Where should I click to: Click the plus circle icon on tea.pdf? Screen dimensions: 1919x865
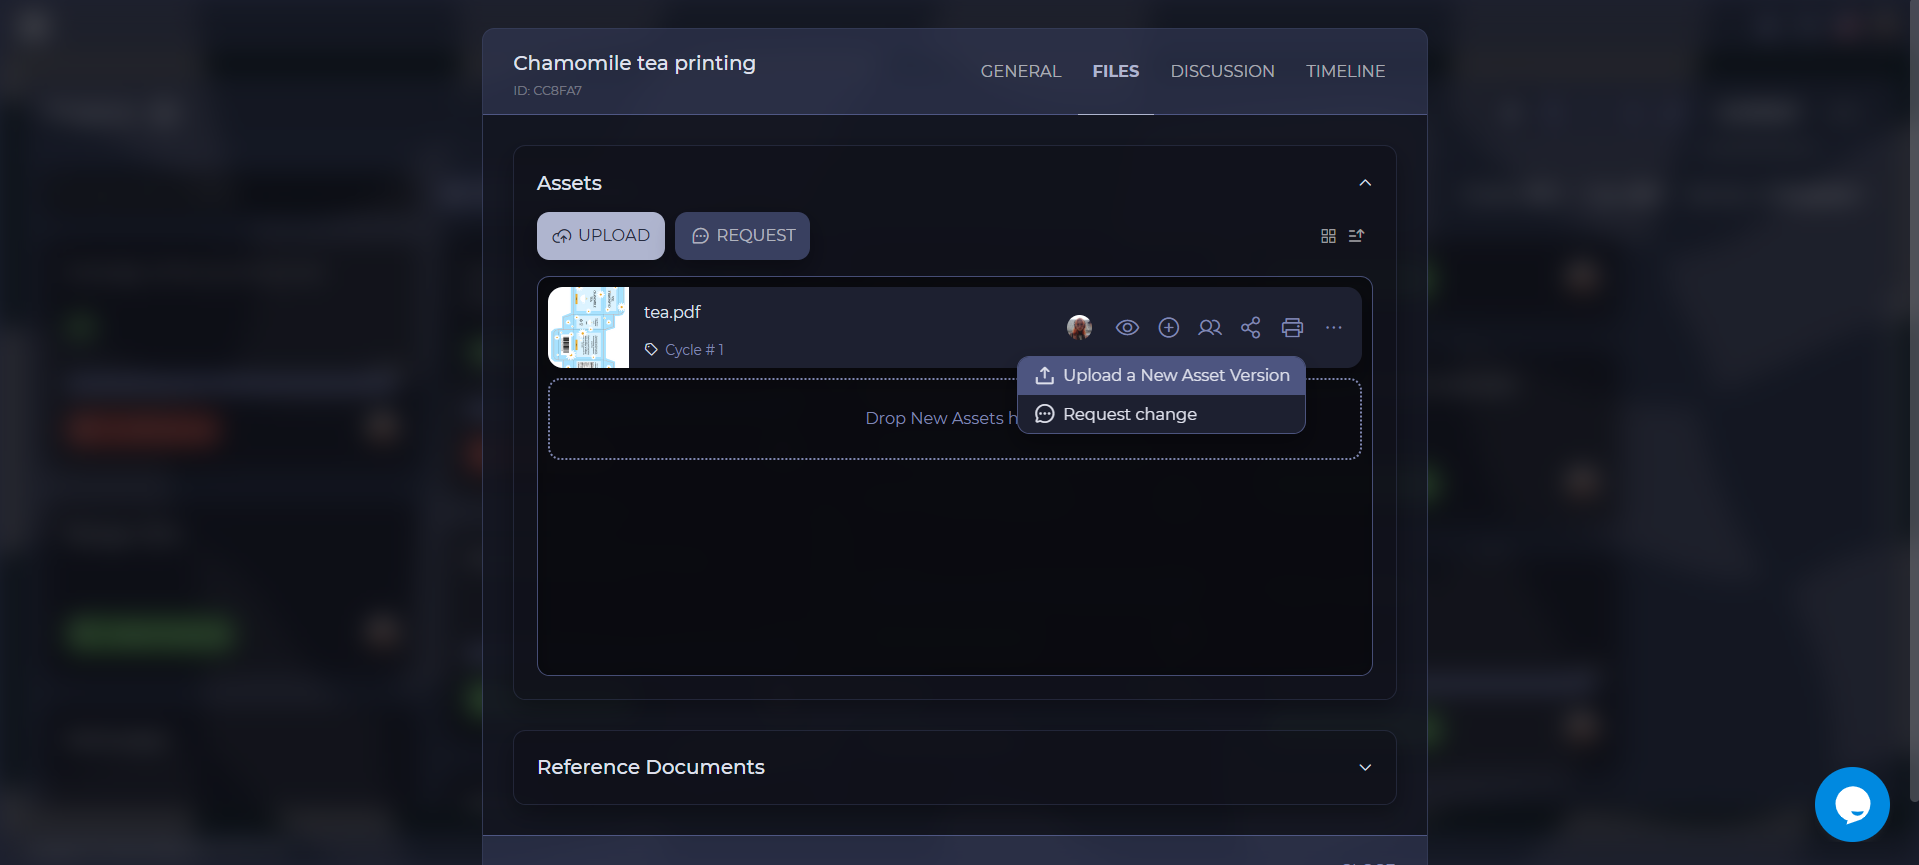point(1168,328)
